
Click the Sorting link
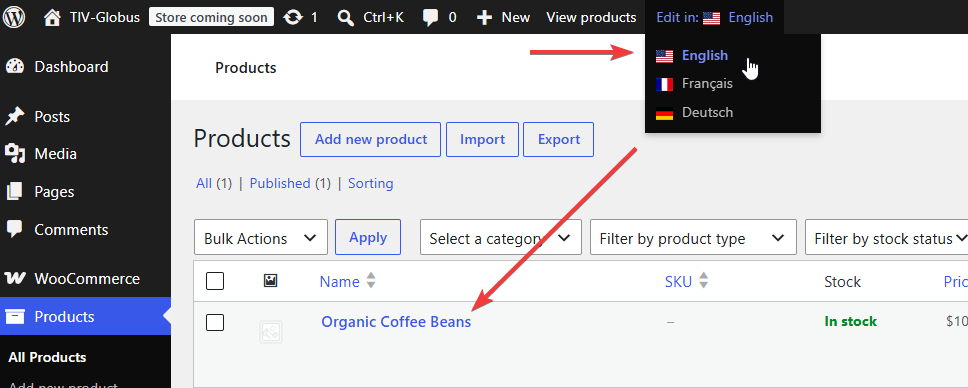coord(370,183)
